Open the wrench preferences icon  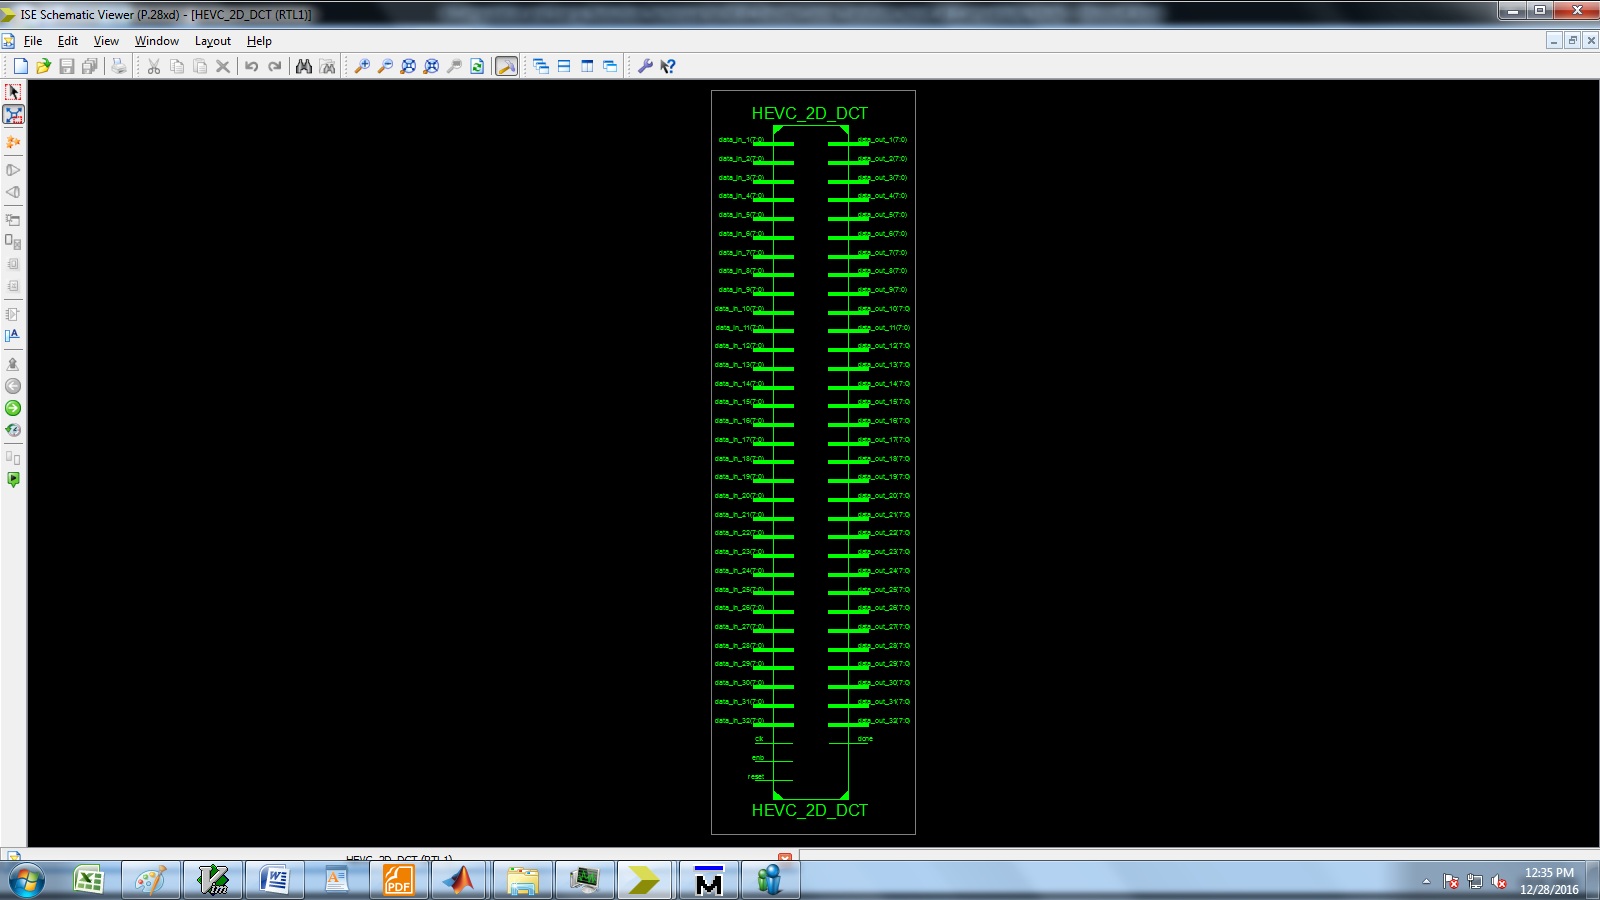[645, 66]
